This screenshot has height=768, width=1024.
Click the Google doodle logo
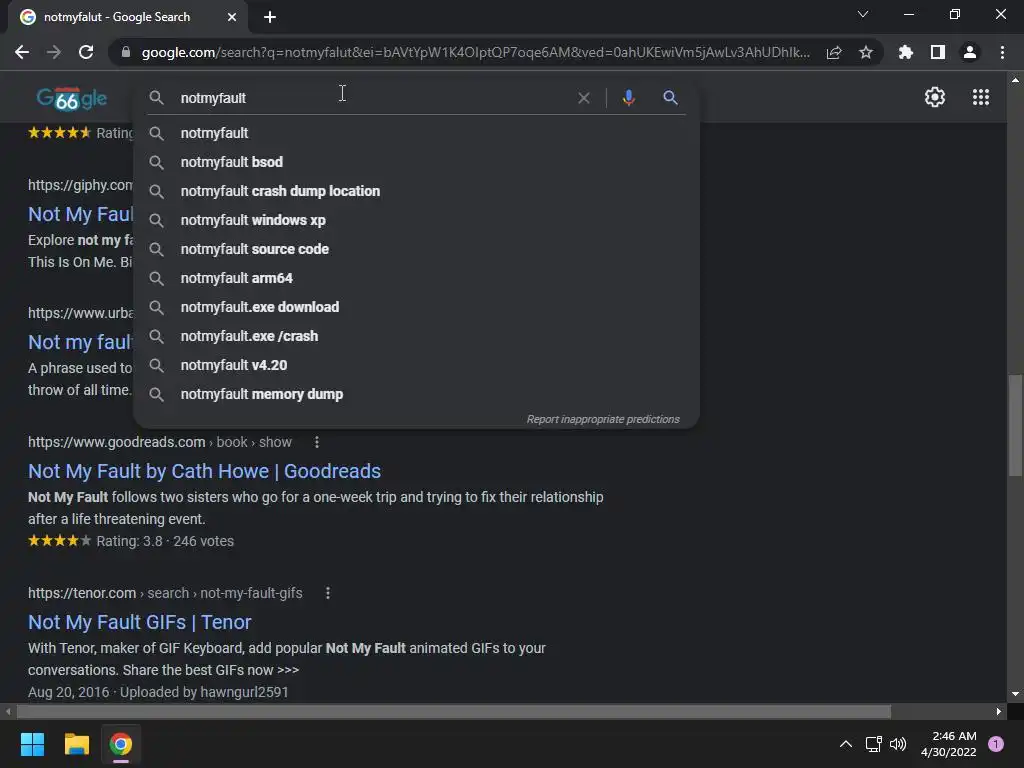72,98
